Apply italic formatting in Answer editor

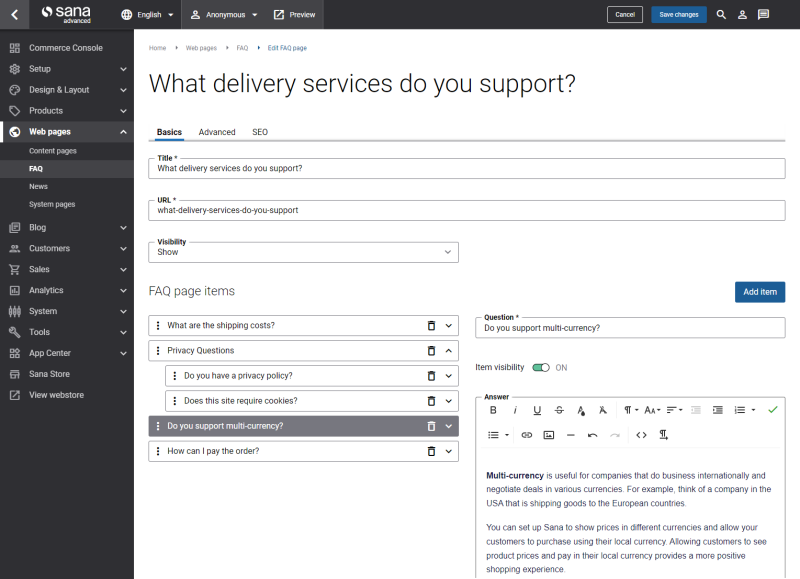pos(515,410)
